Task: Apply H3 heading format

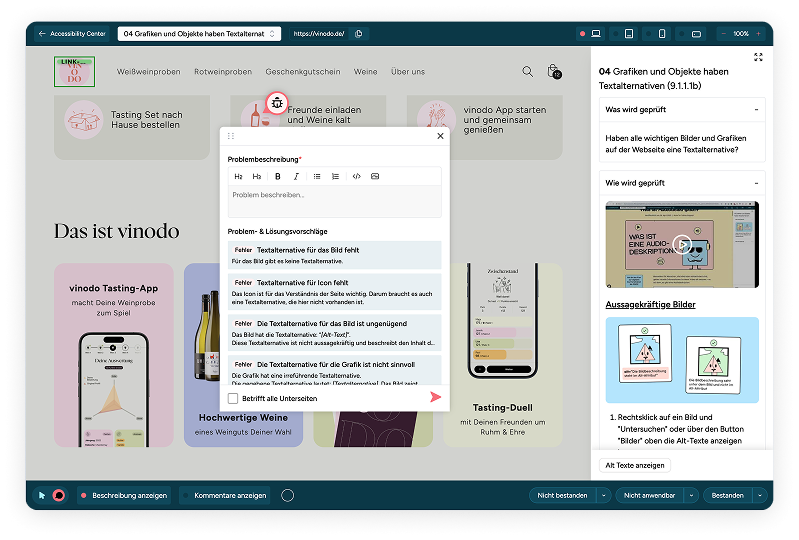Action: (x=257, y=176)
